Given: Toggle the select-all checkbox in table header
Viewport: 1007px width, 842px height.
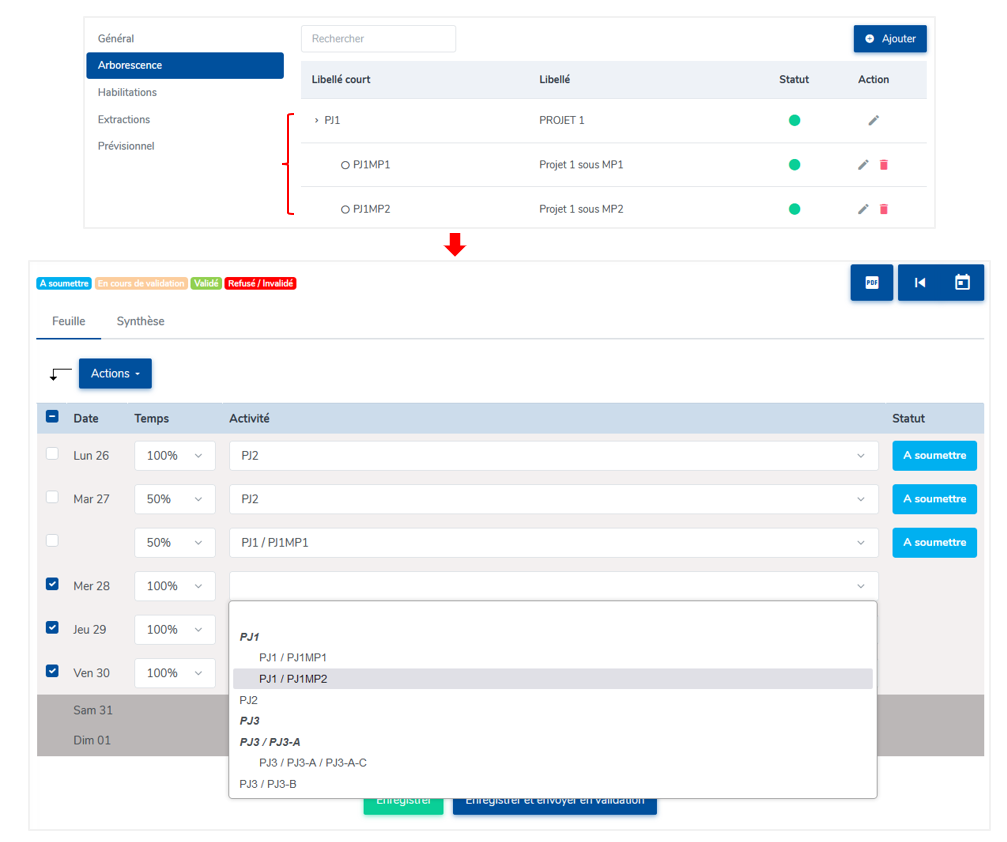Looking at the screenshot, I should 52,417.
